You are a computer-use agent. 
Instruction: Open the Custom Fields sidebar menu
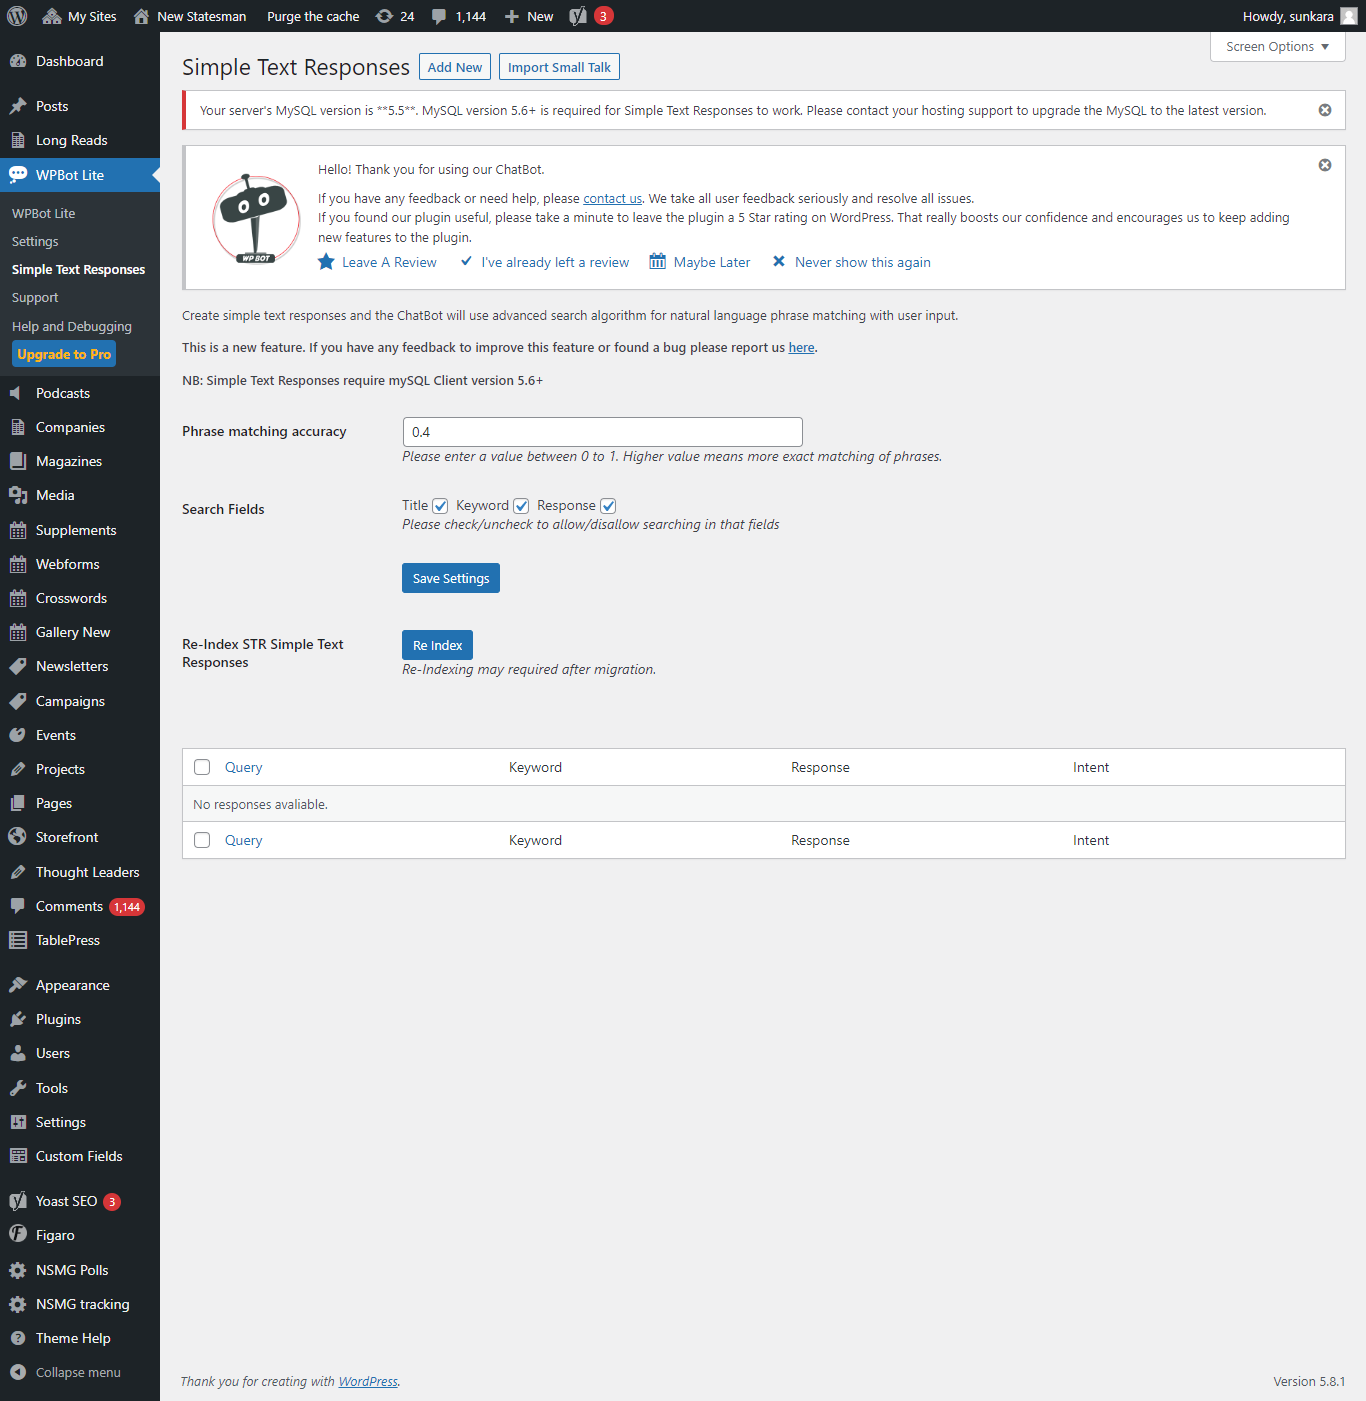80,1156
